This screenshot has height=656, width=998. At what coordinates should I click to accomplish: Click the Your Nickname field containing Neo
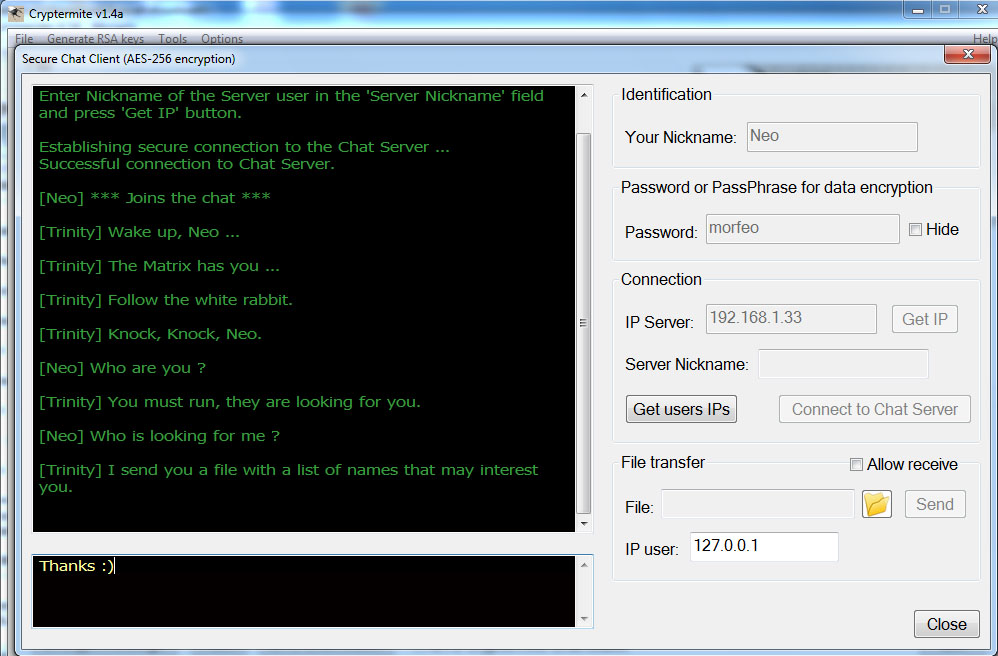[x=832, y=137]
